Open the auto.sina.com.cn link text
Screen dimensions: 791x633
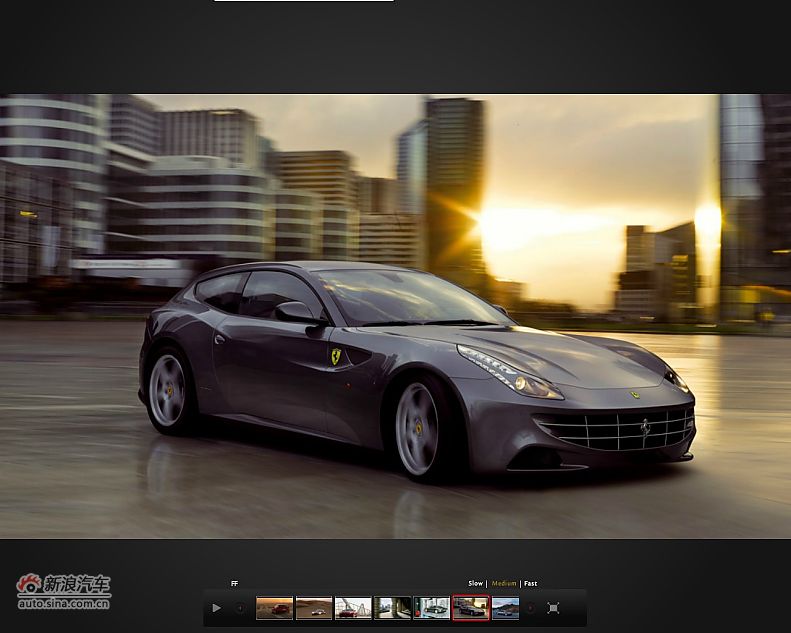(x=64, y=603)
